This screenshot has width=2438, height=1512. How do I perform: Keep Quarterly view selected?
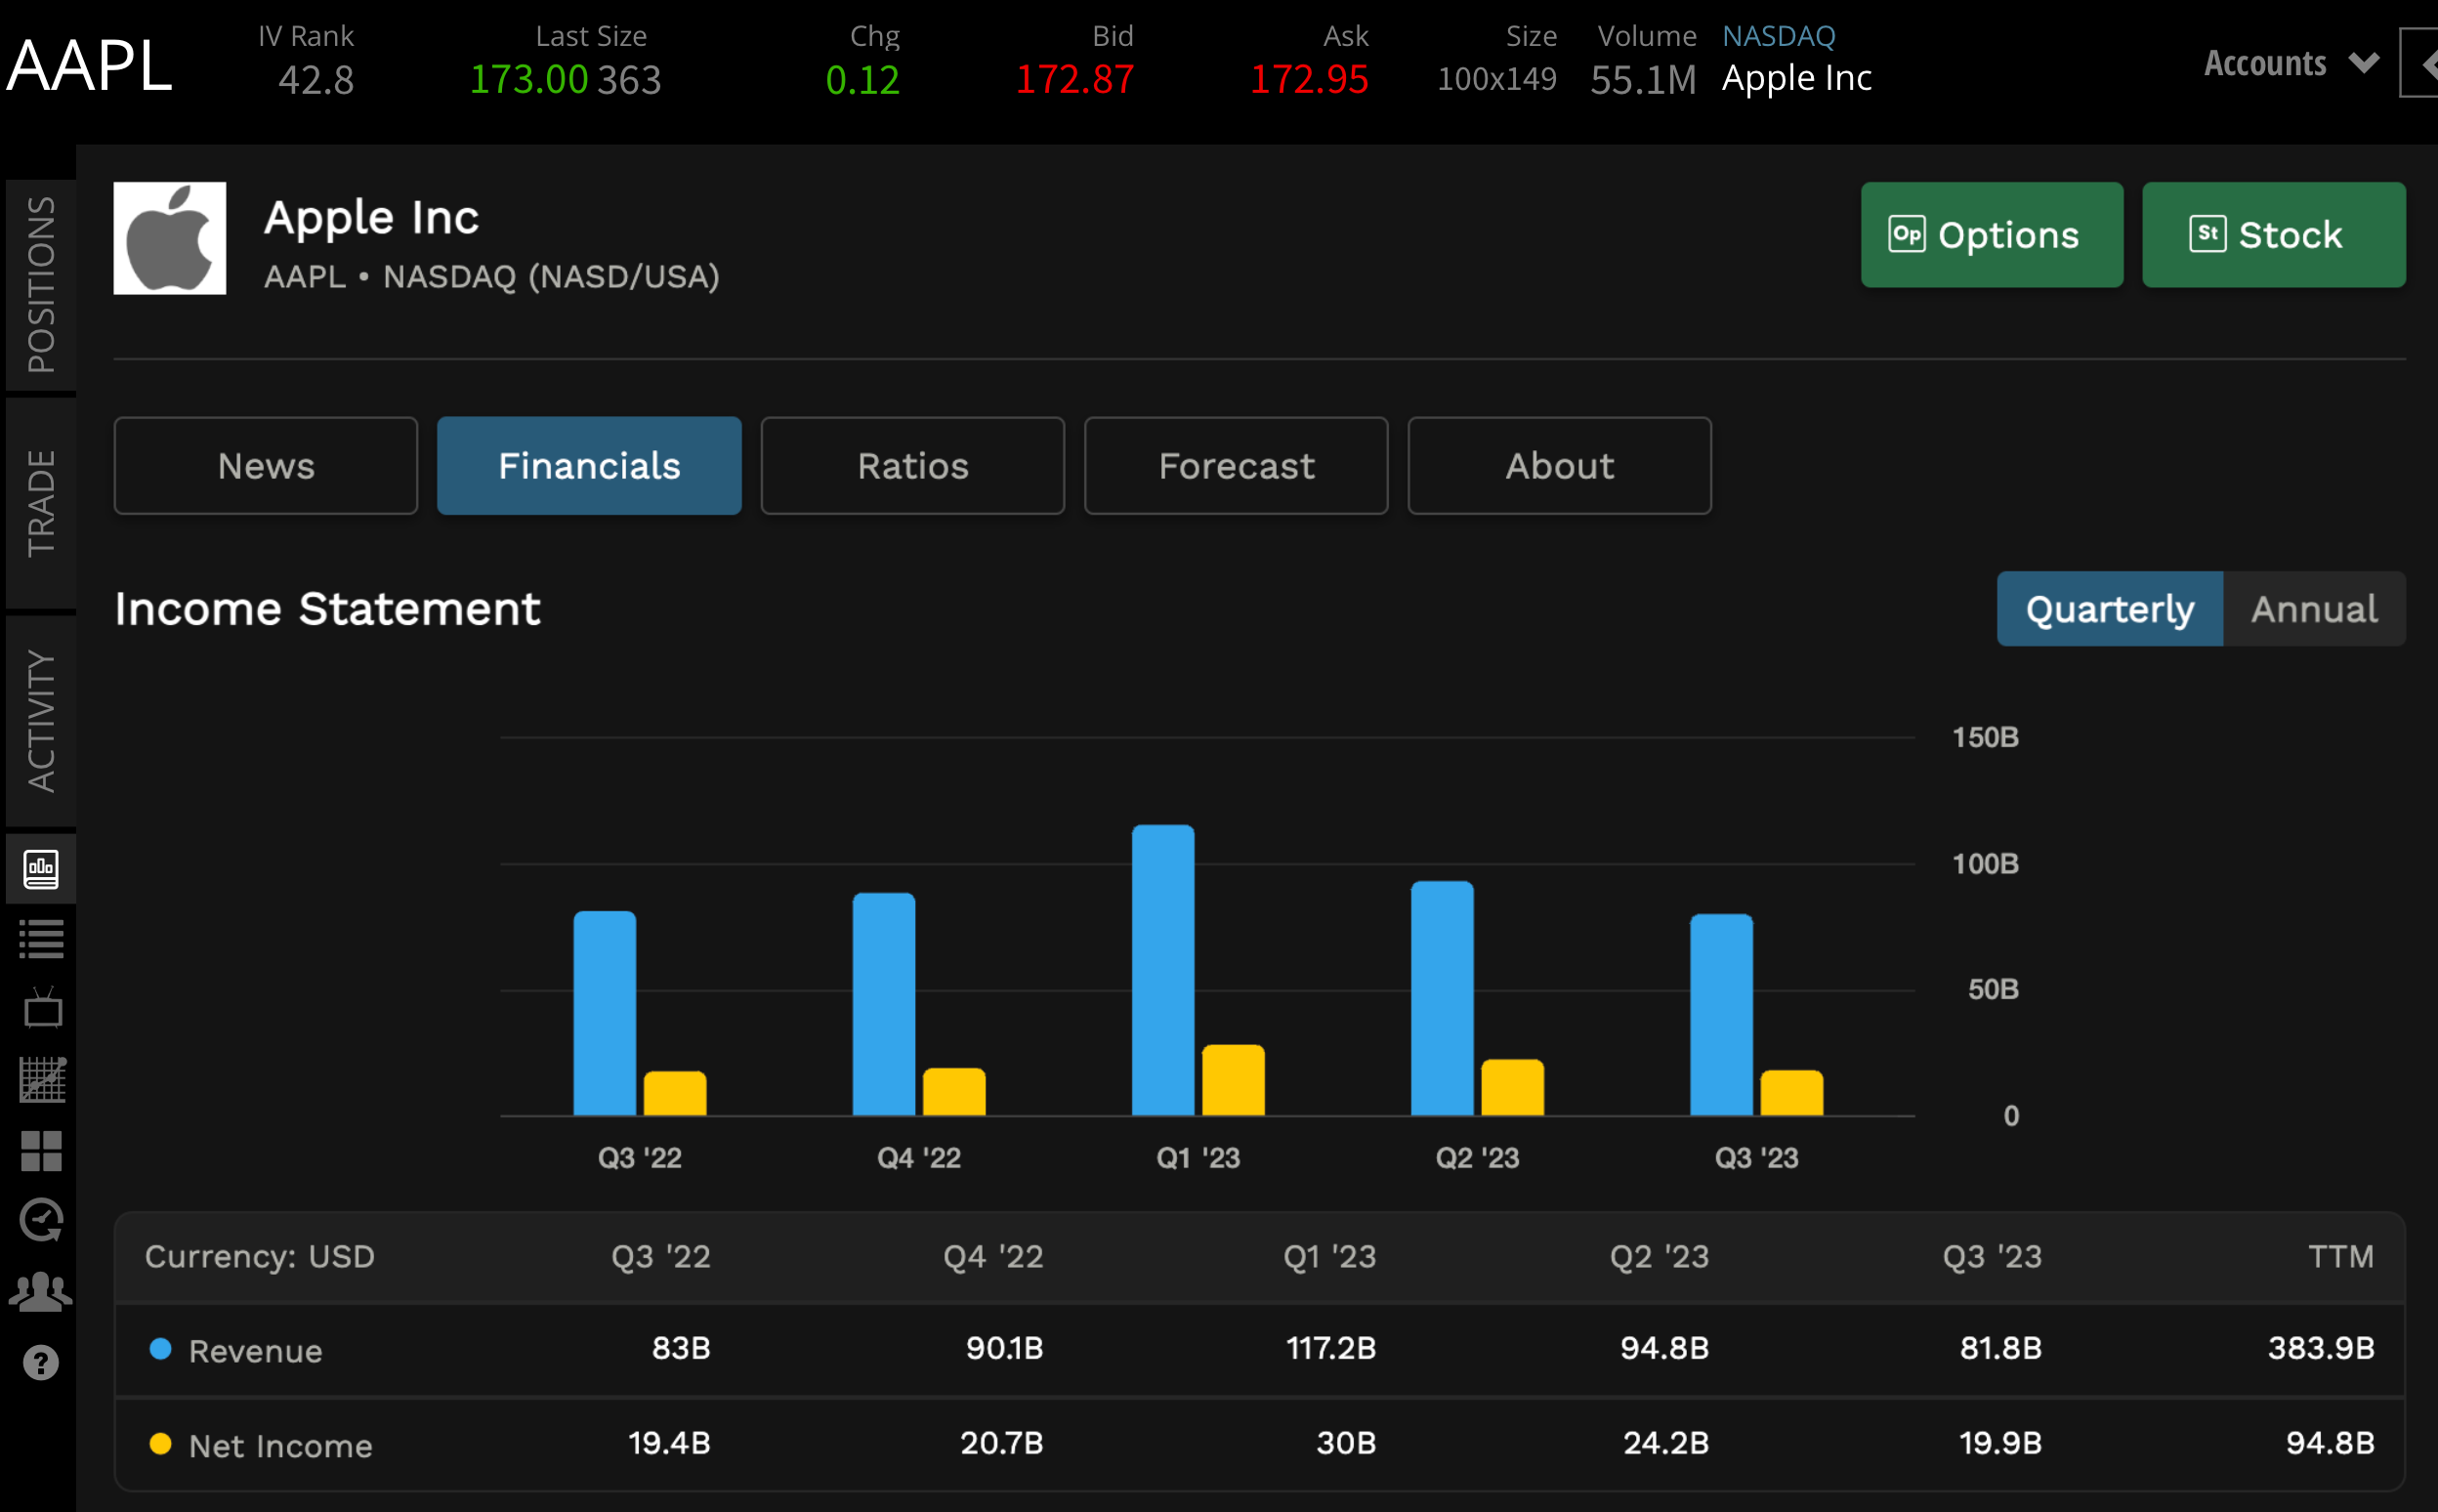coord(2108,608)
